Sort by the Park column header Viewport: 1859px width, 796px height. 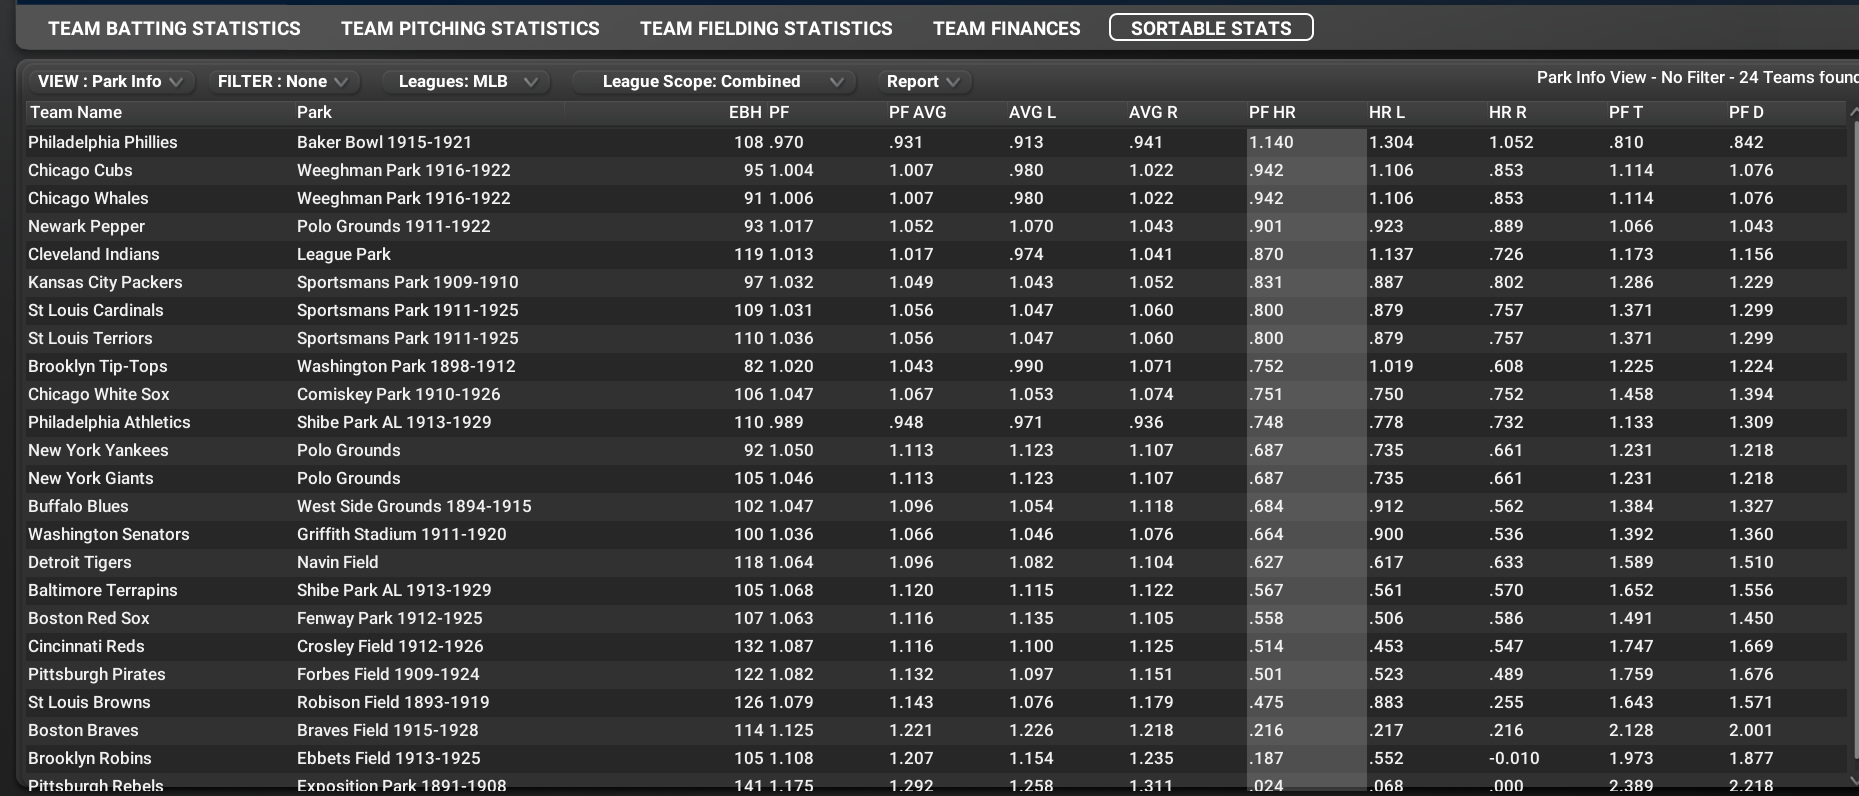coord(314,112)
